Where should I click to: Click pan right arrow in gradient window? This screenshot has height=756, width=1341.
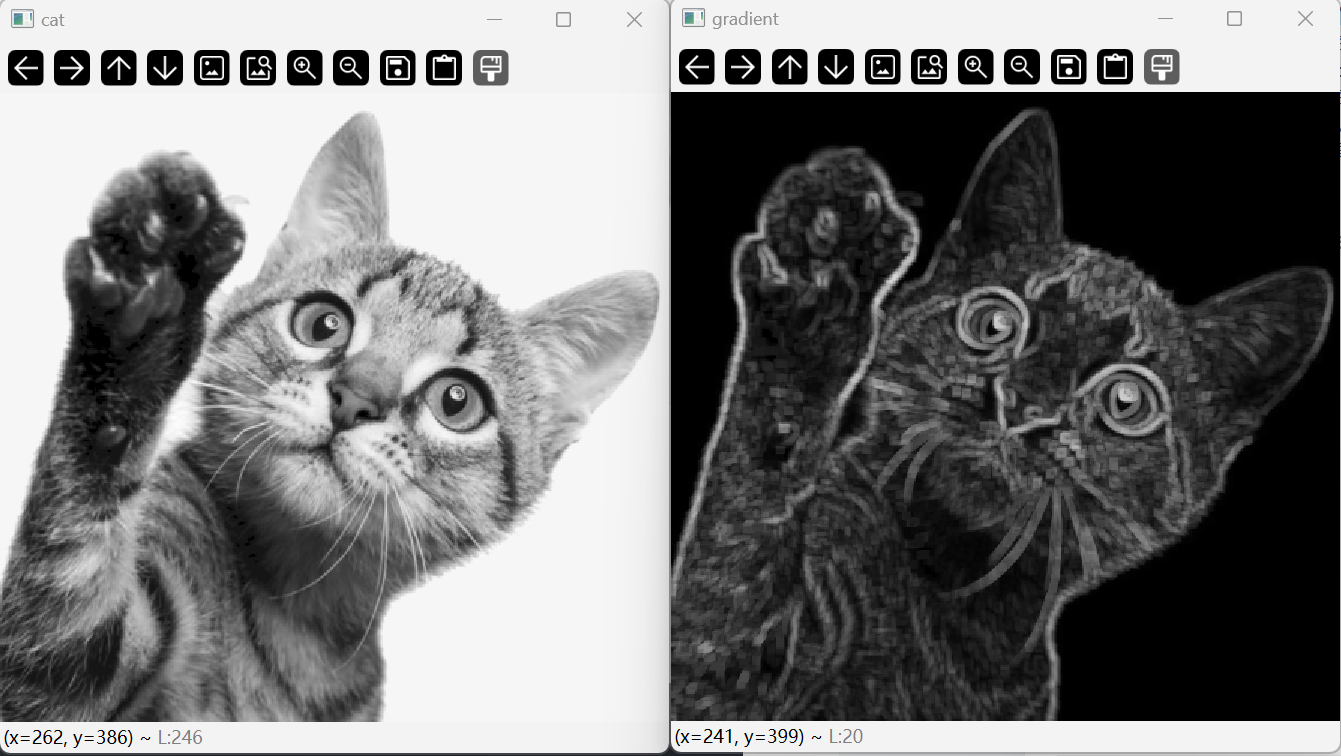tap(743, 67)
